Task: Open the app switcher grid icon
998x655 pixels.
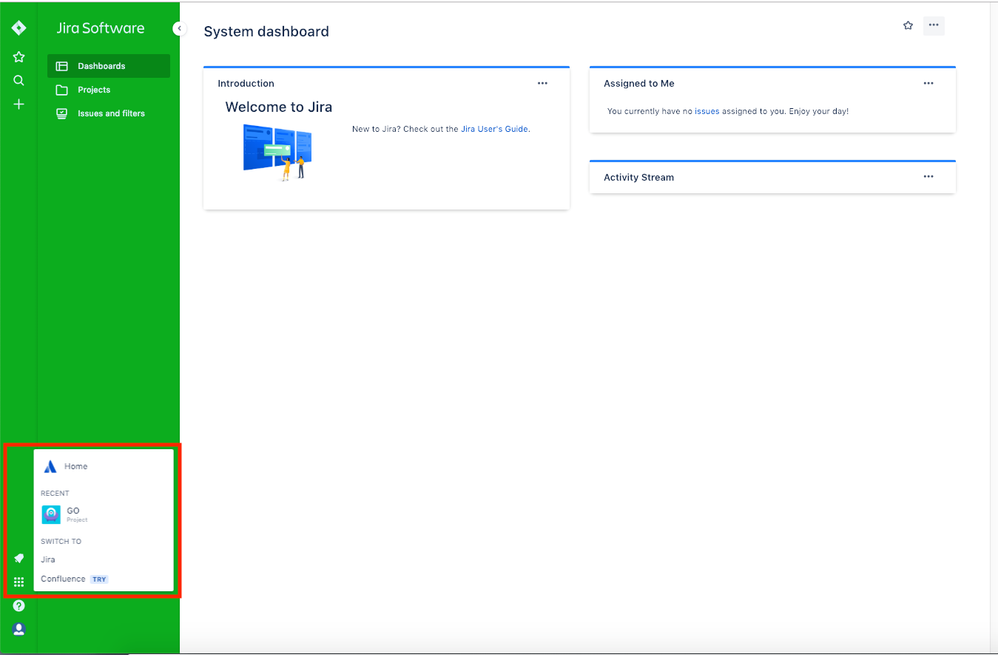Action: click(18, 582)
